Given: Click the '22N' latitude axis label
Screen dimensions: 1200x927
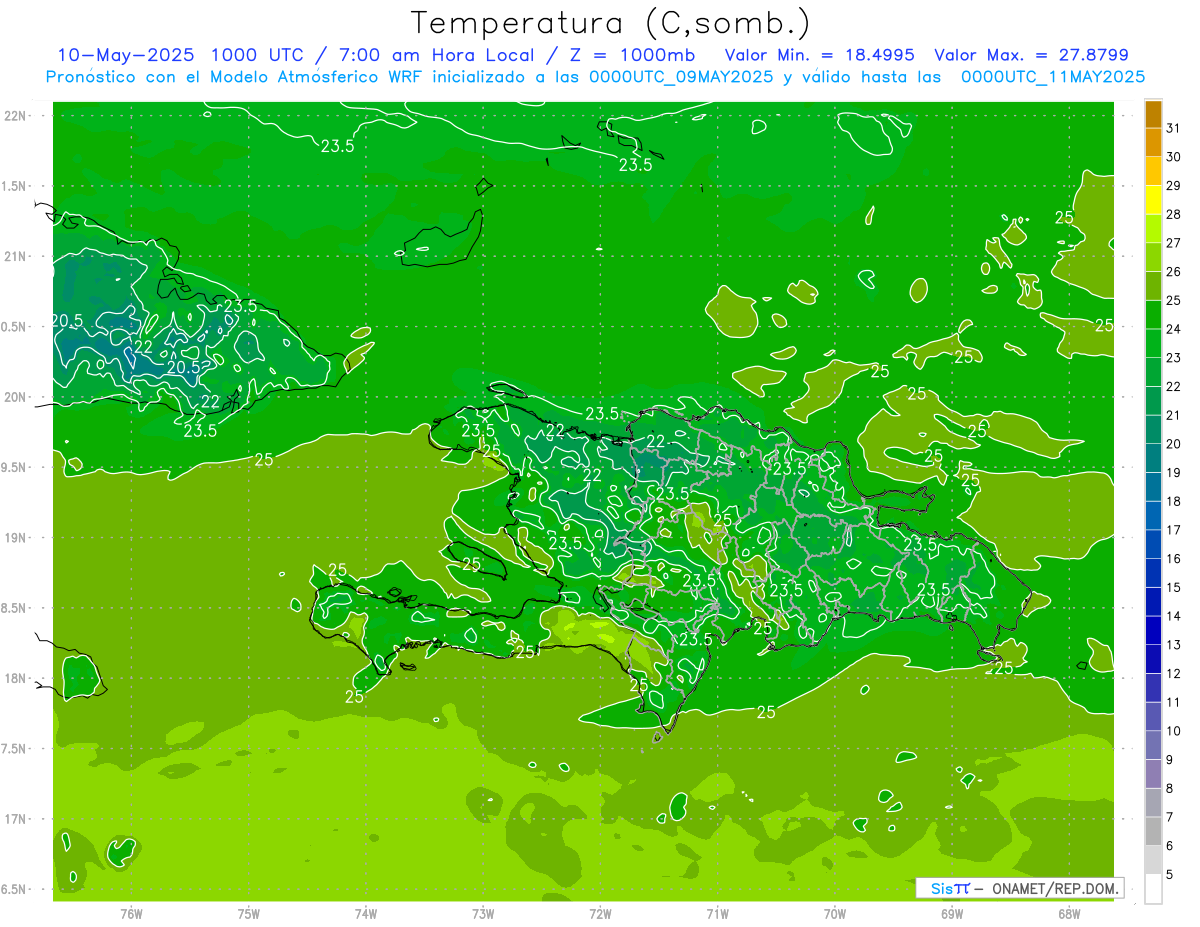Looking at the screenshot, I should point(16,116).
